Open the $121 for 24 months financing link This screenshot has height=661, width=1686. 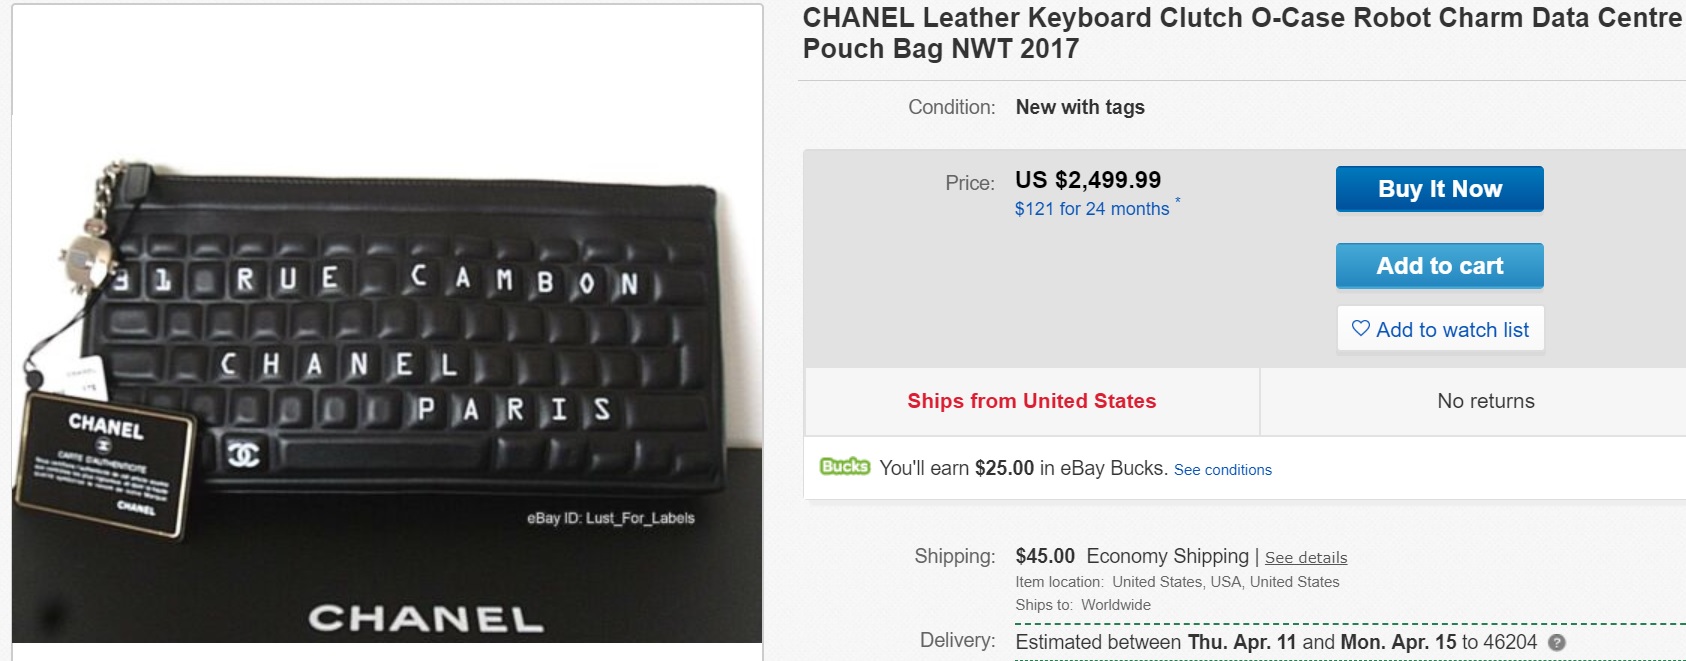1091,209
